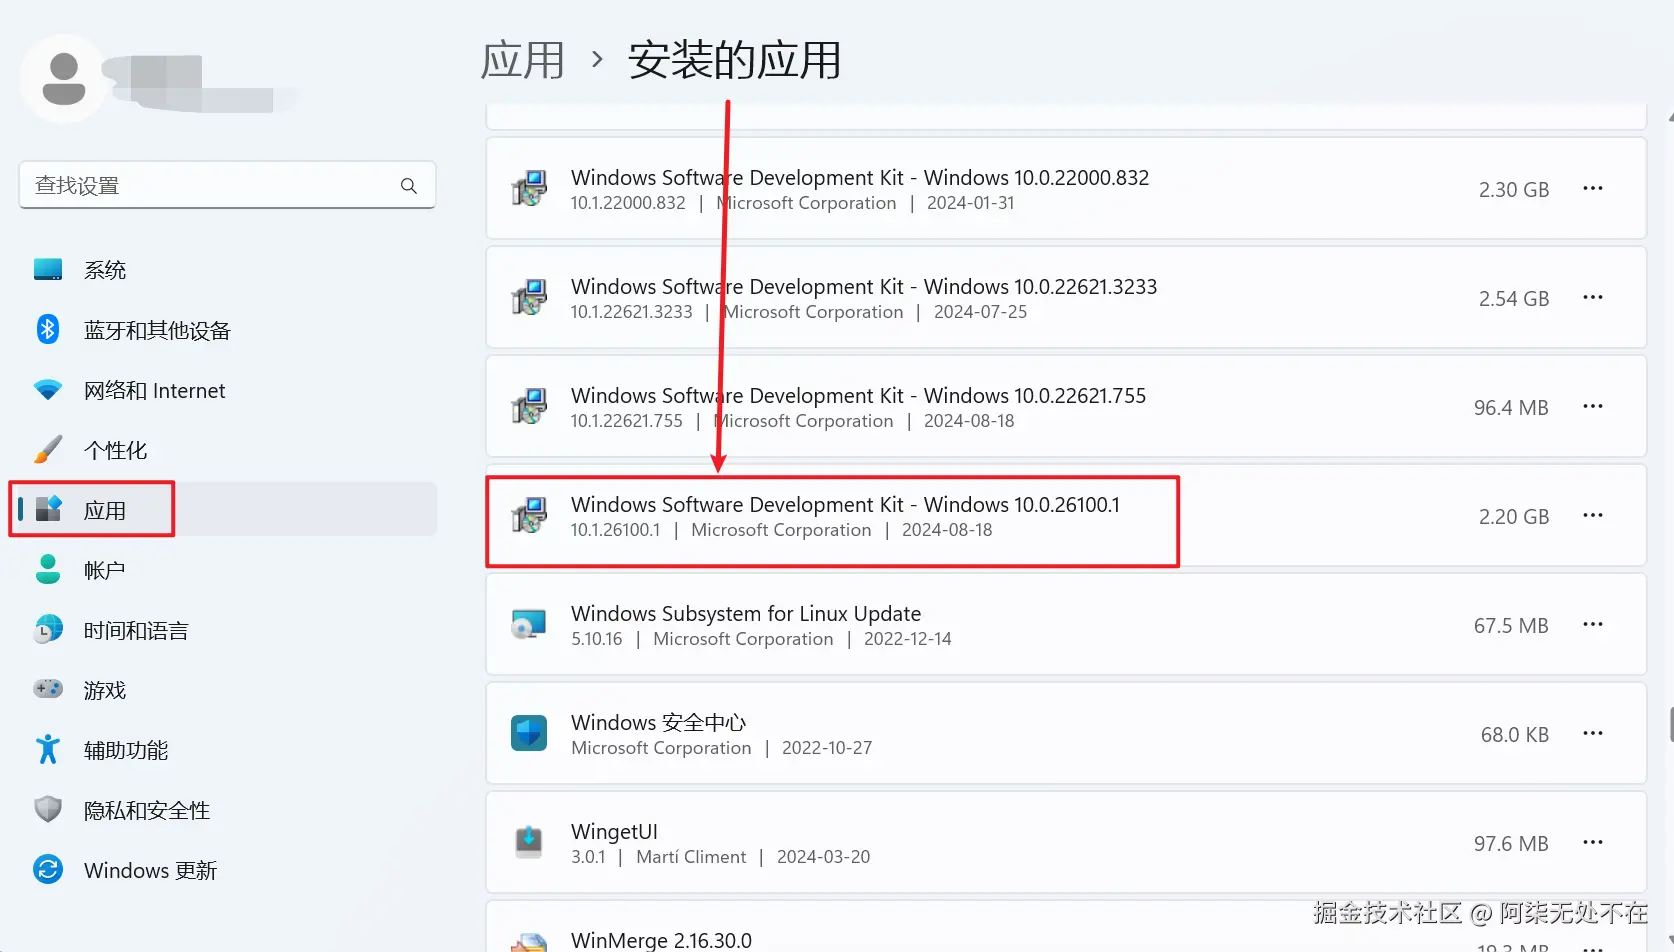Click the shield 隐私和安全性 icon
The height and width of the screenshot is (952, 1674).
[x=48, y=809]
